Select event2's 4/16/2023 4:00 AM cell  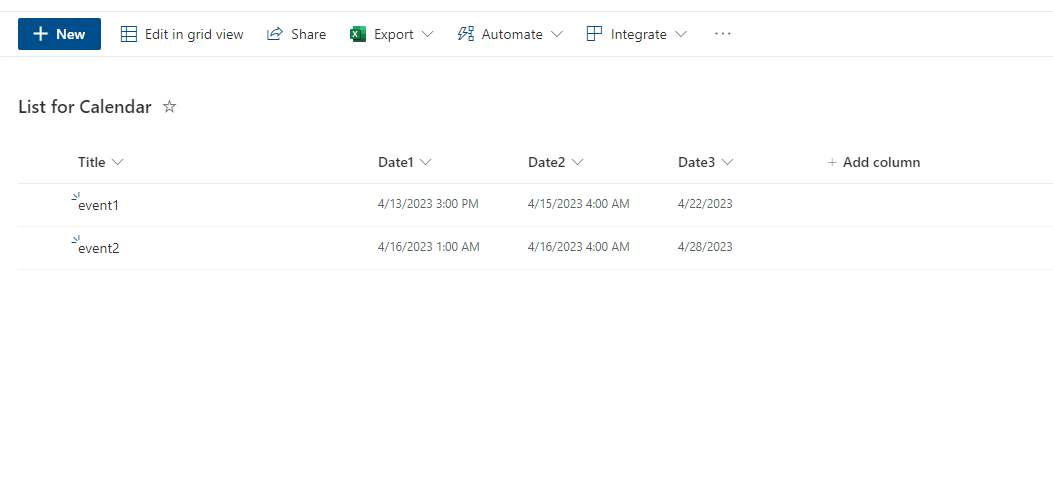[x=579, y=246]
